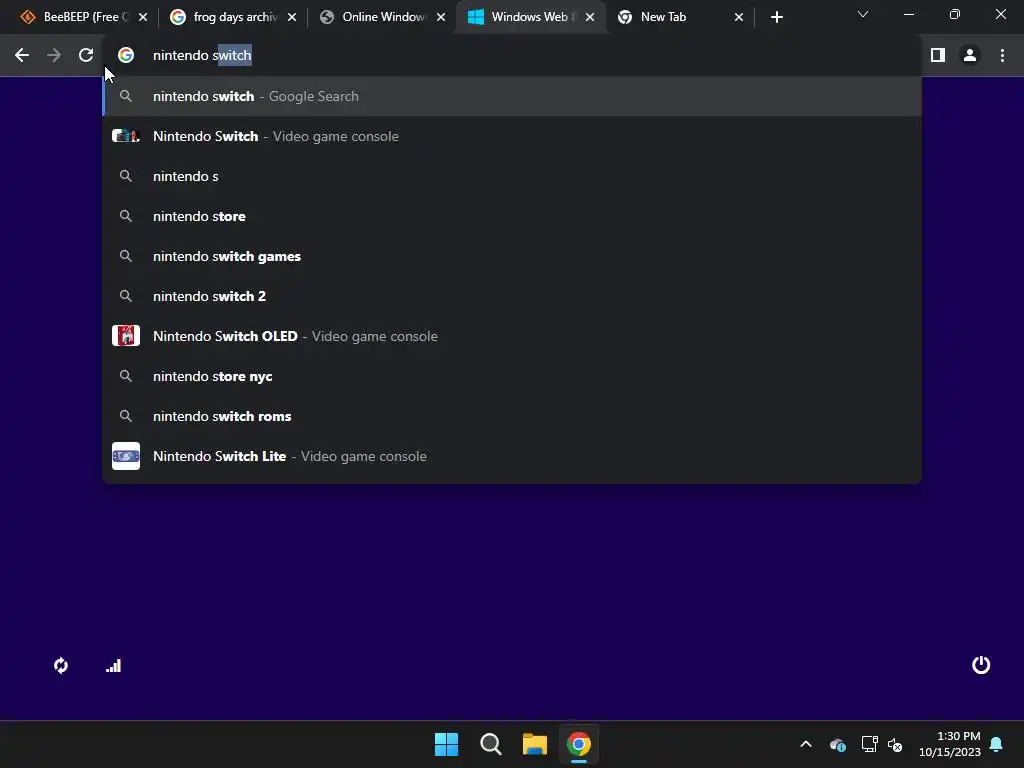
Task: Close the Windows Web tab
Action: click(590, 18)
